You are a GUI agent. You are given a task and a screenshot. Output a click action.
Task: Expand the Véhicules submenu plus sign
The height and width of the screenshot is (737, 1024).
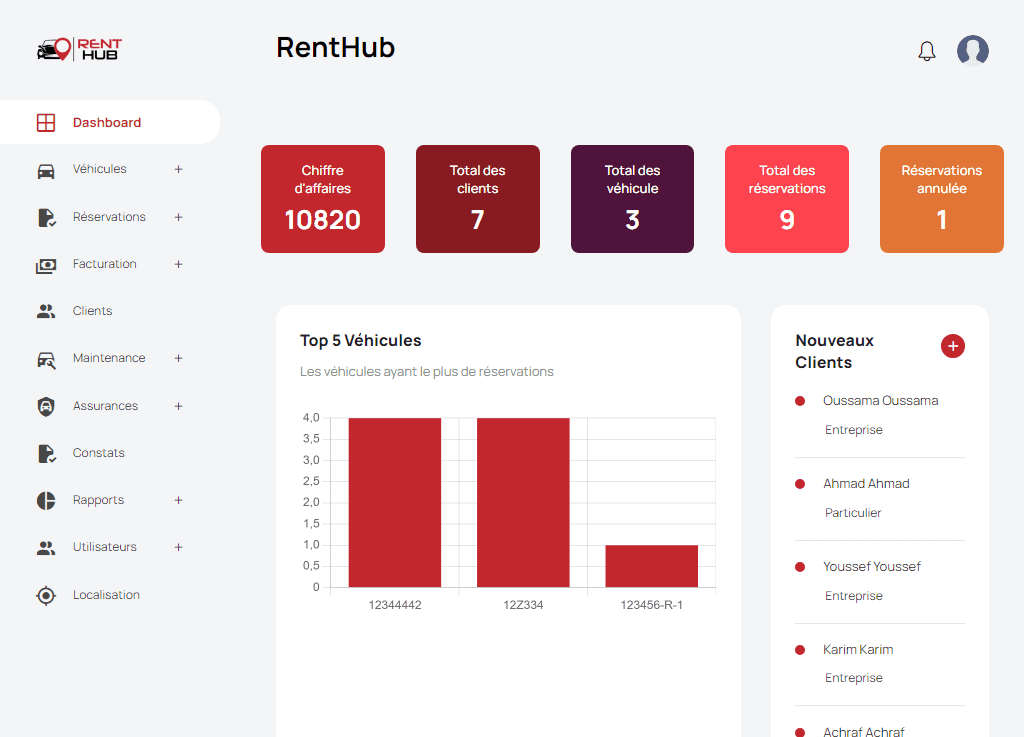tap(178, 169)
